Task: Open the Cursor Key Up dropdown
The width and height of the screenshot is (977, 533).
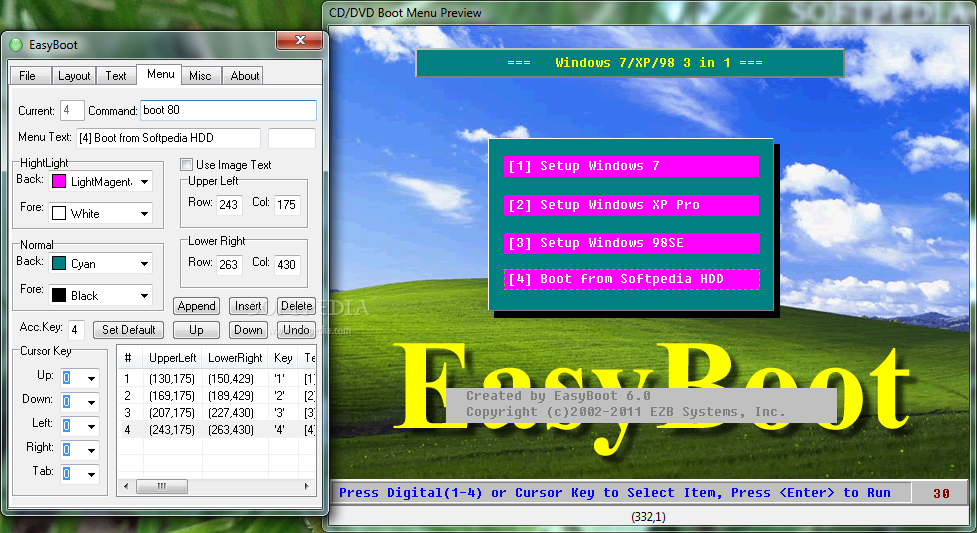Action: click(91, 378)
